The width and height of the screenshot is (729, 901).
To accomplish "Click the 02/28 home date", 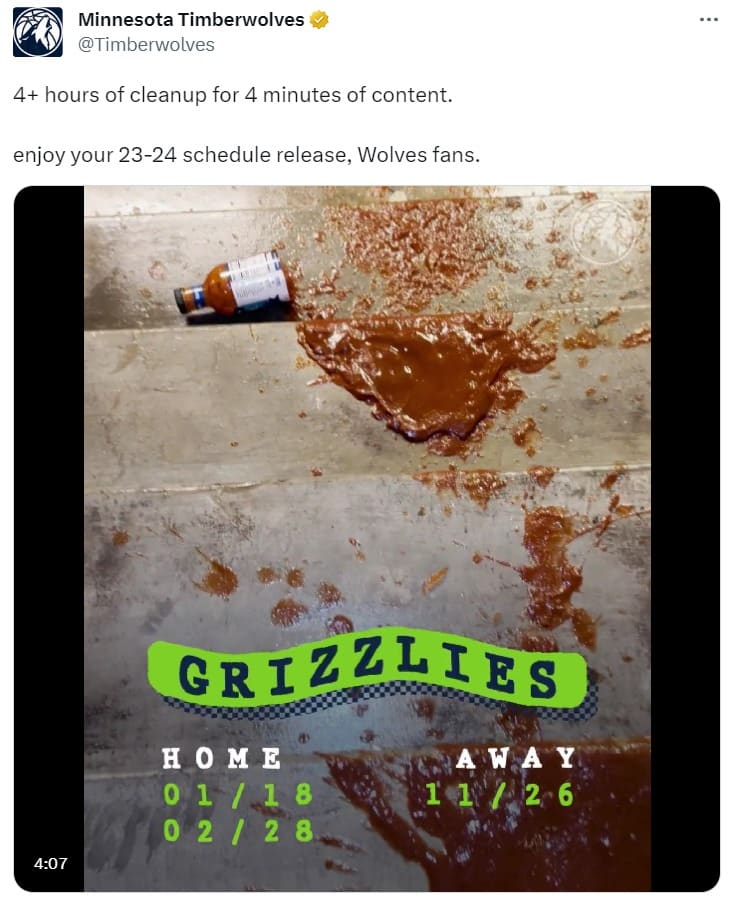I will point(238,831).
